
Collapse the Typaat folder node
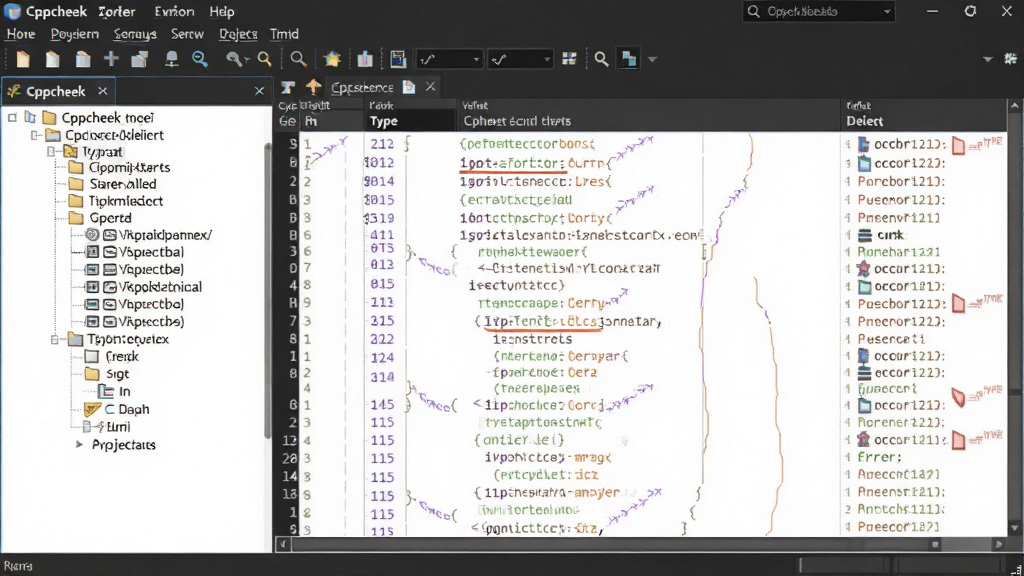[52, 152]
